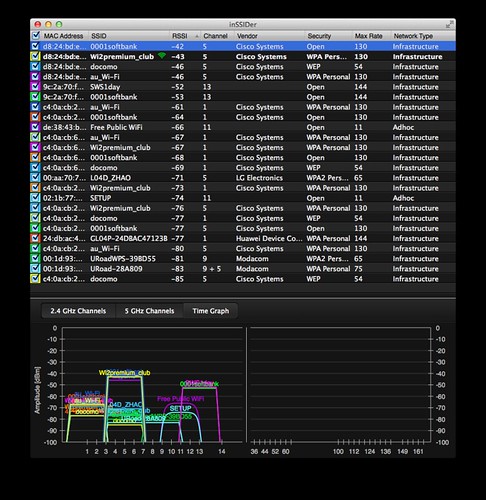The image size is (486, 500).
Task: Click URoadWPS-39BD55 SSID cell
Action: pyautogui.click(x=123, y=258)
